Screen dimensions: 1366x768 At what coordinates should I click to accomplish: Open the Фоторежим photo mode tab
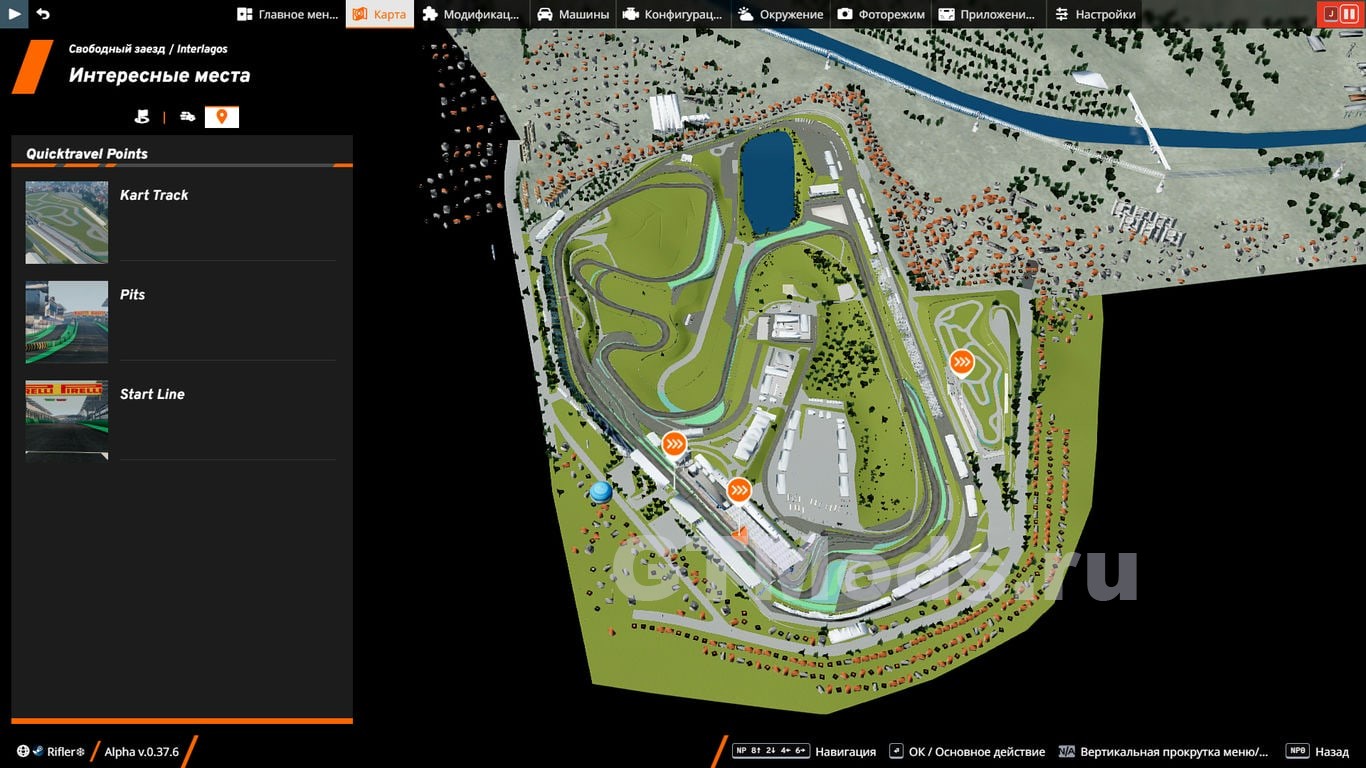(881, 14)
